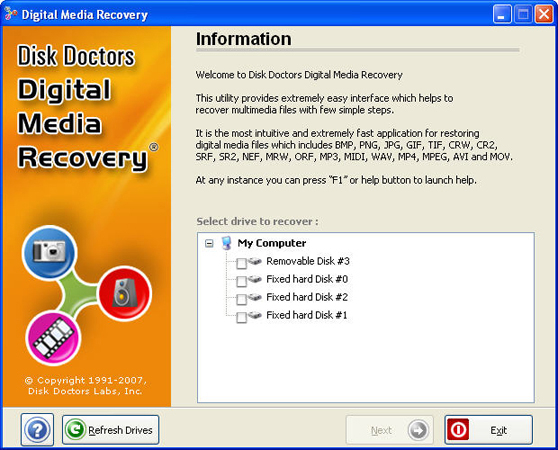
Task: Click the magenta film strip icon
Action: click(x=53, y=338)
